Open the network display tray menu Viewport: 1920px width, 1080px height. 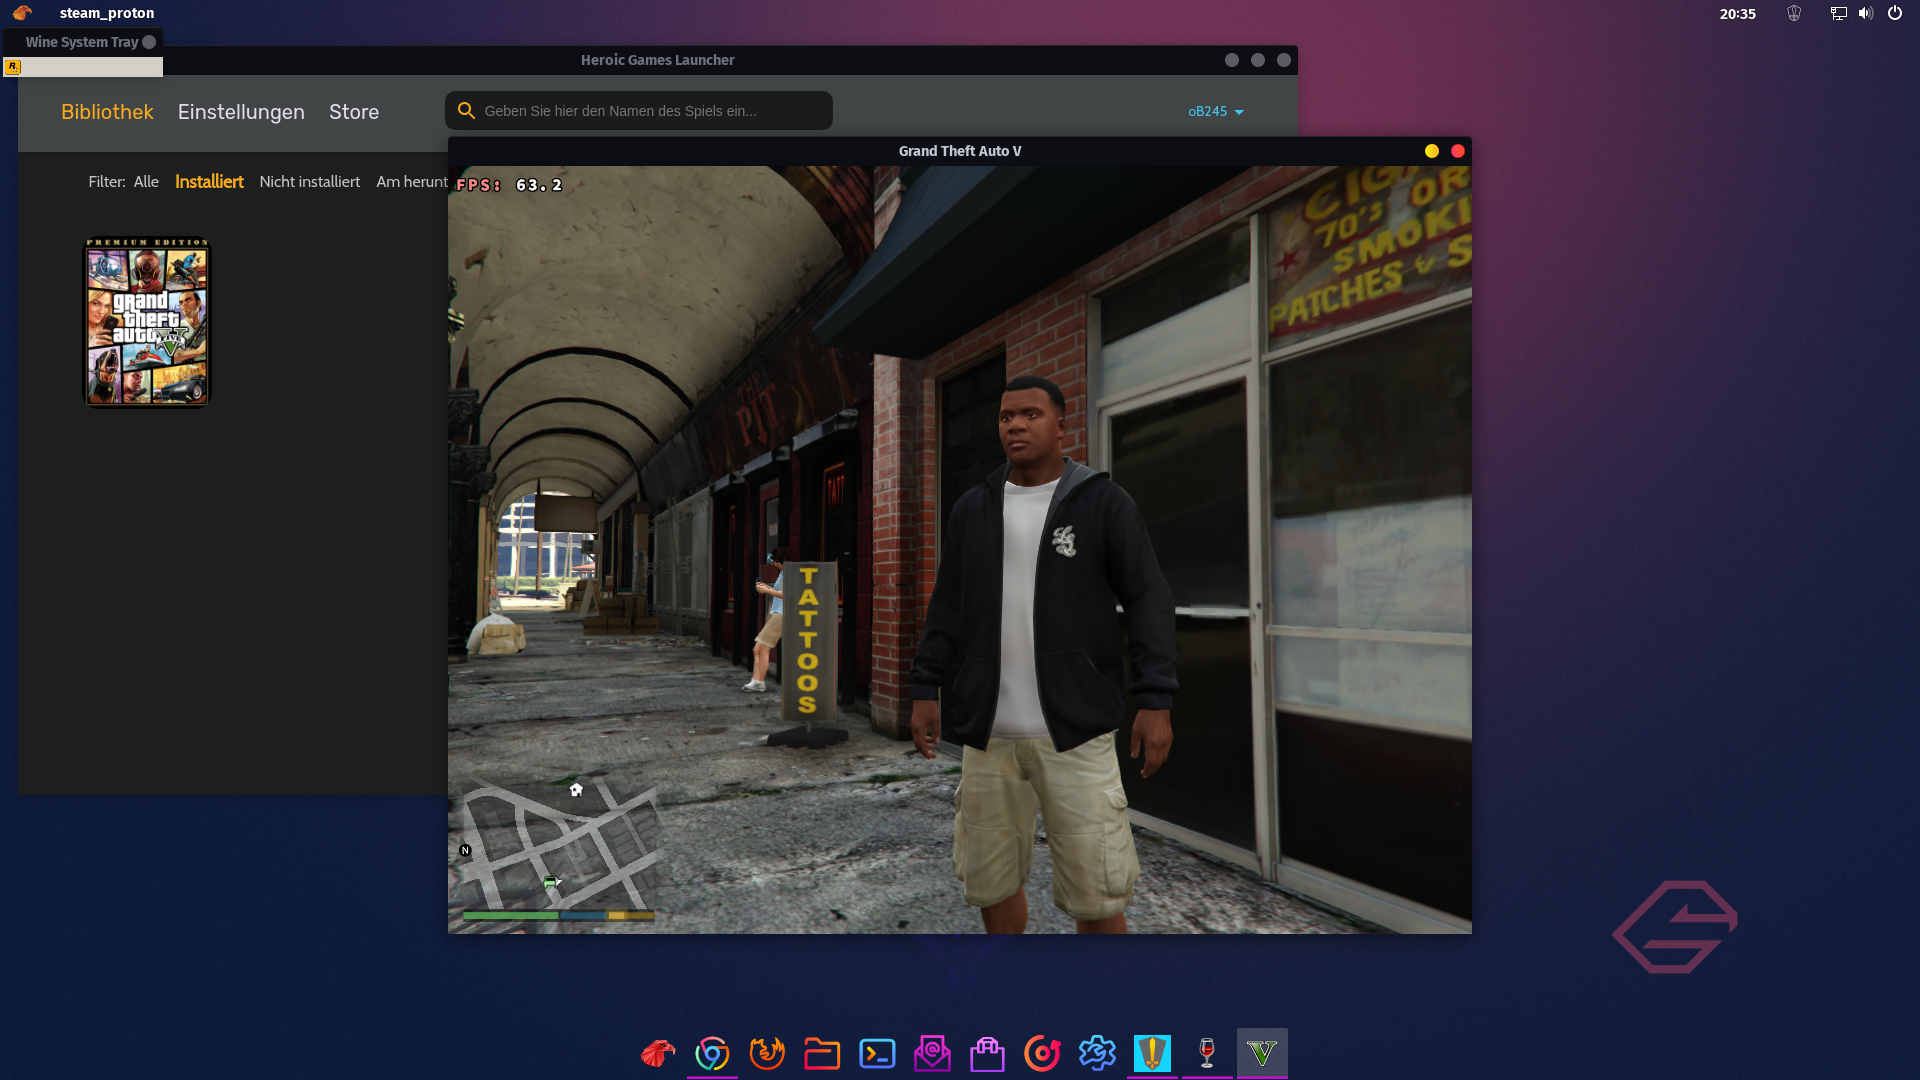pos(1838,13)
